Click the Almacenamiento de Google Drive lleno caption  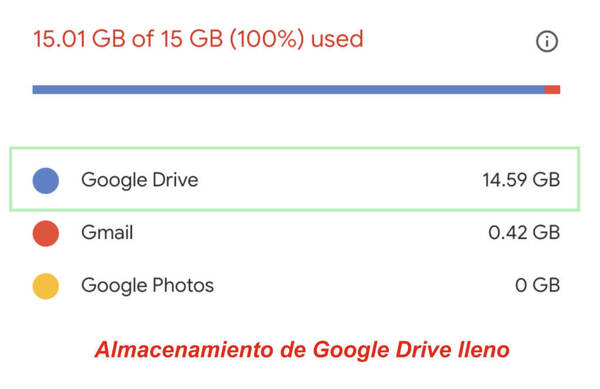[x=302, y=350]
